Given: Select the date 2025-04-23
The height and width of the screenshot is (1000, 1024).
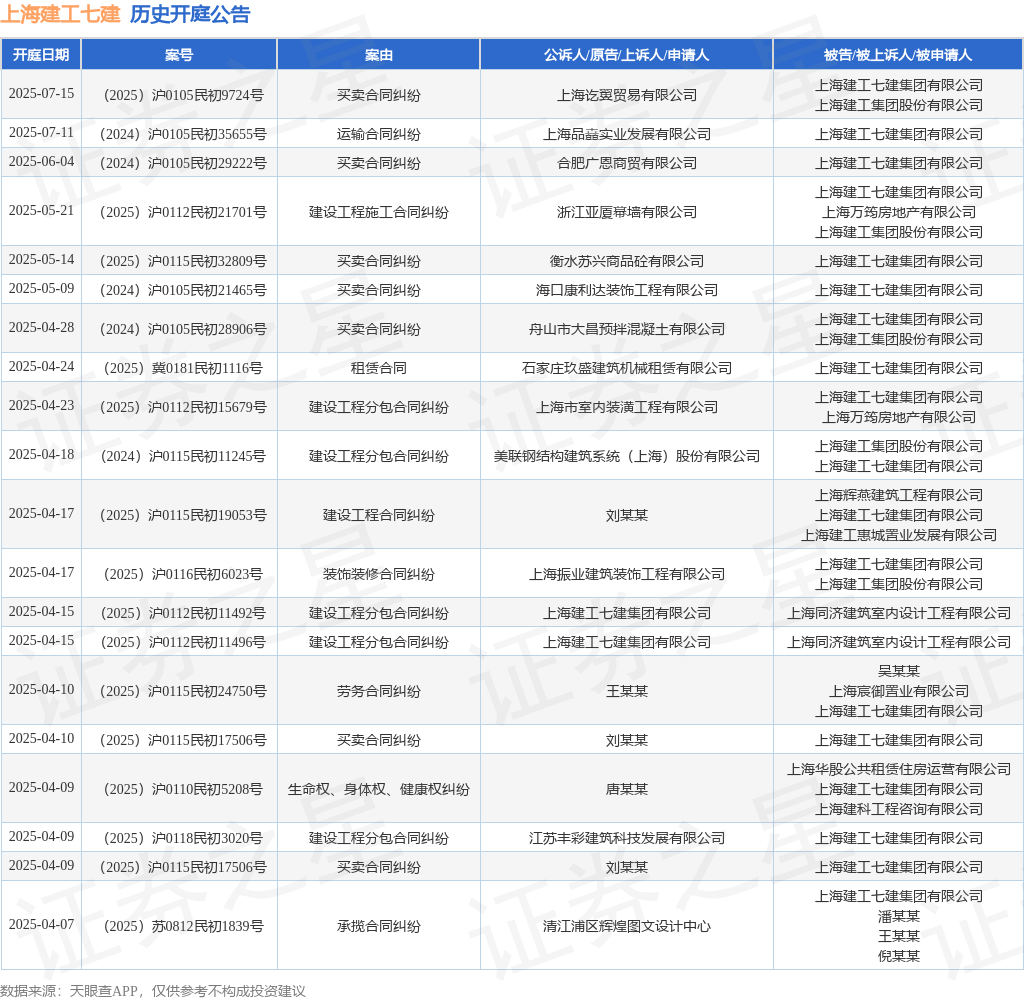Looking at the screenshot, I should 41,406.
